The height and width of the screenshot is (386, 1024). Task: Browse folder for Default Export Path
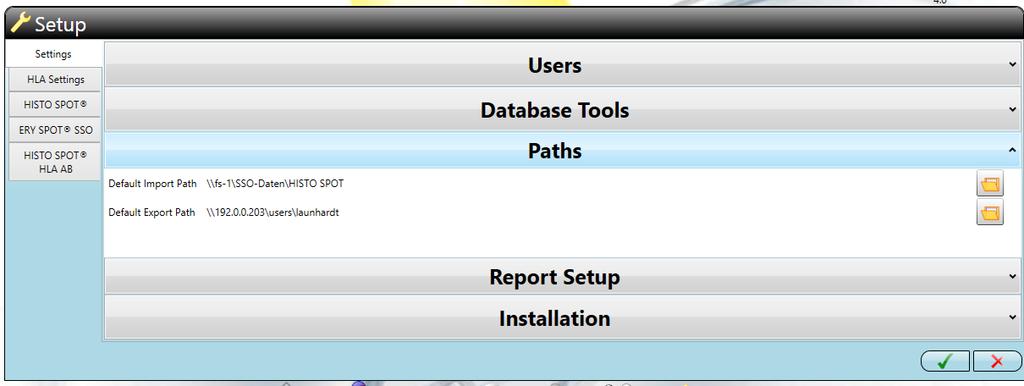tap(989, 213)
